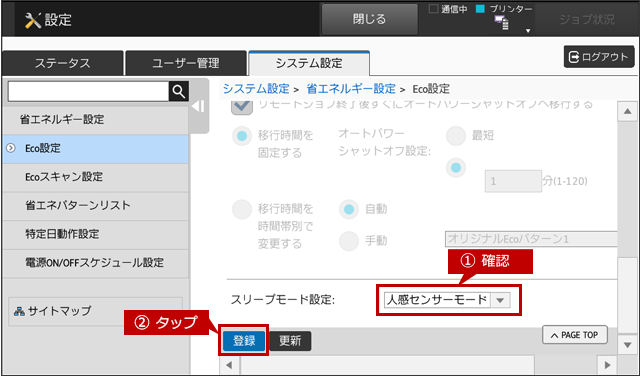Click the search magnifier icon
The width and height of the screenshot is (640, 376).
point(179,91)
